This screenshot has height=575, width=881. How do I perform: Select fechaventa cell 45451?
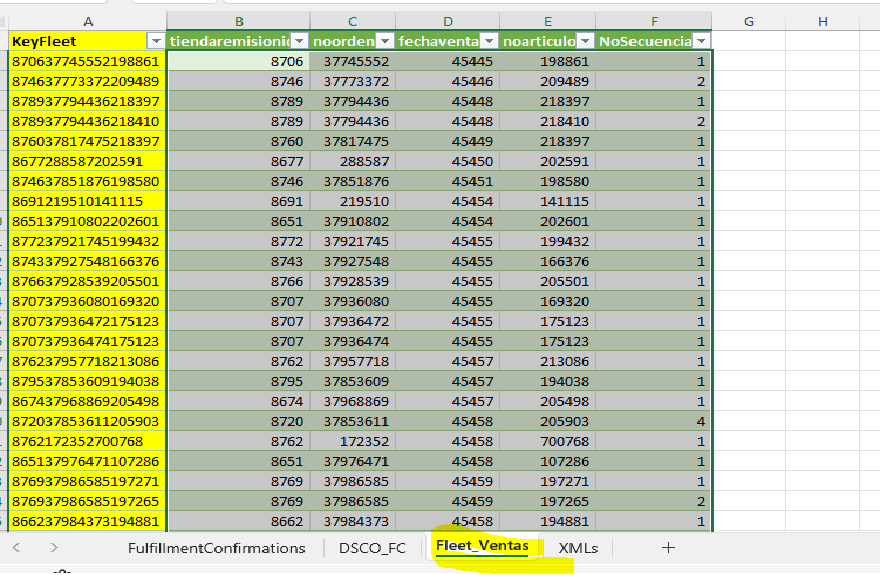[x=447, y=181]
